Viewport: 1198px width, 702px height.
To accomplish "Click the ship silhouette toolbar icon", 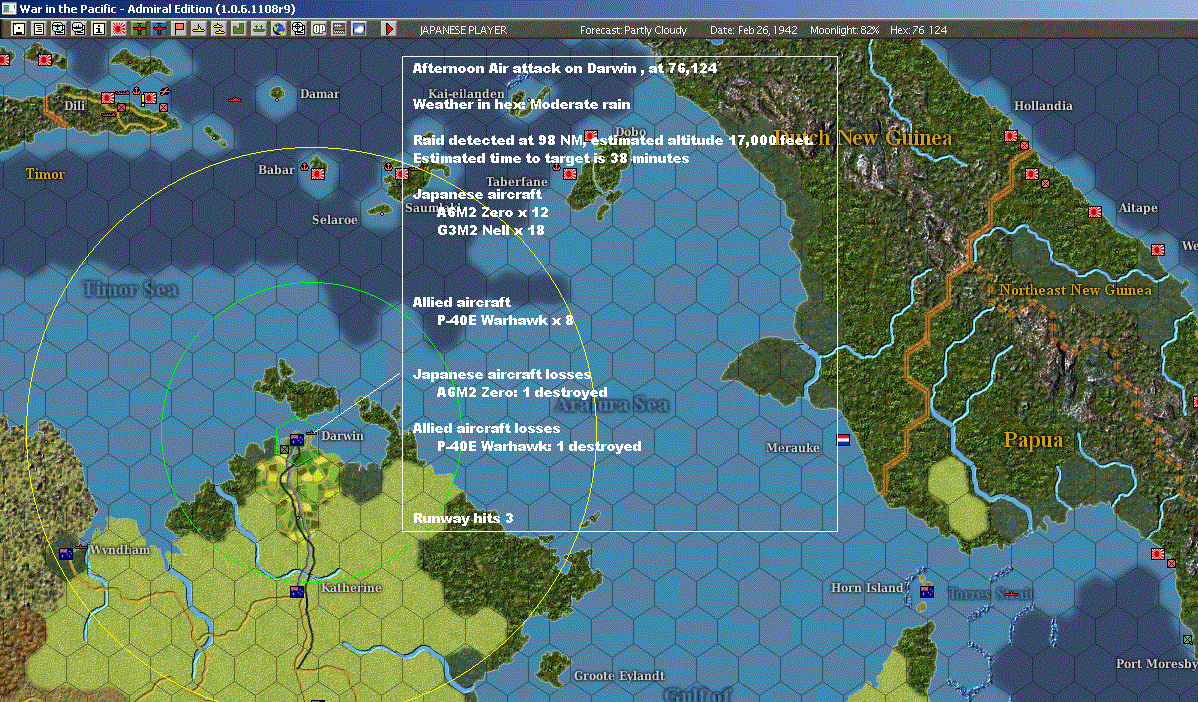I will point(258,29).
